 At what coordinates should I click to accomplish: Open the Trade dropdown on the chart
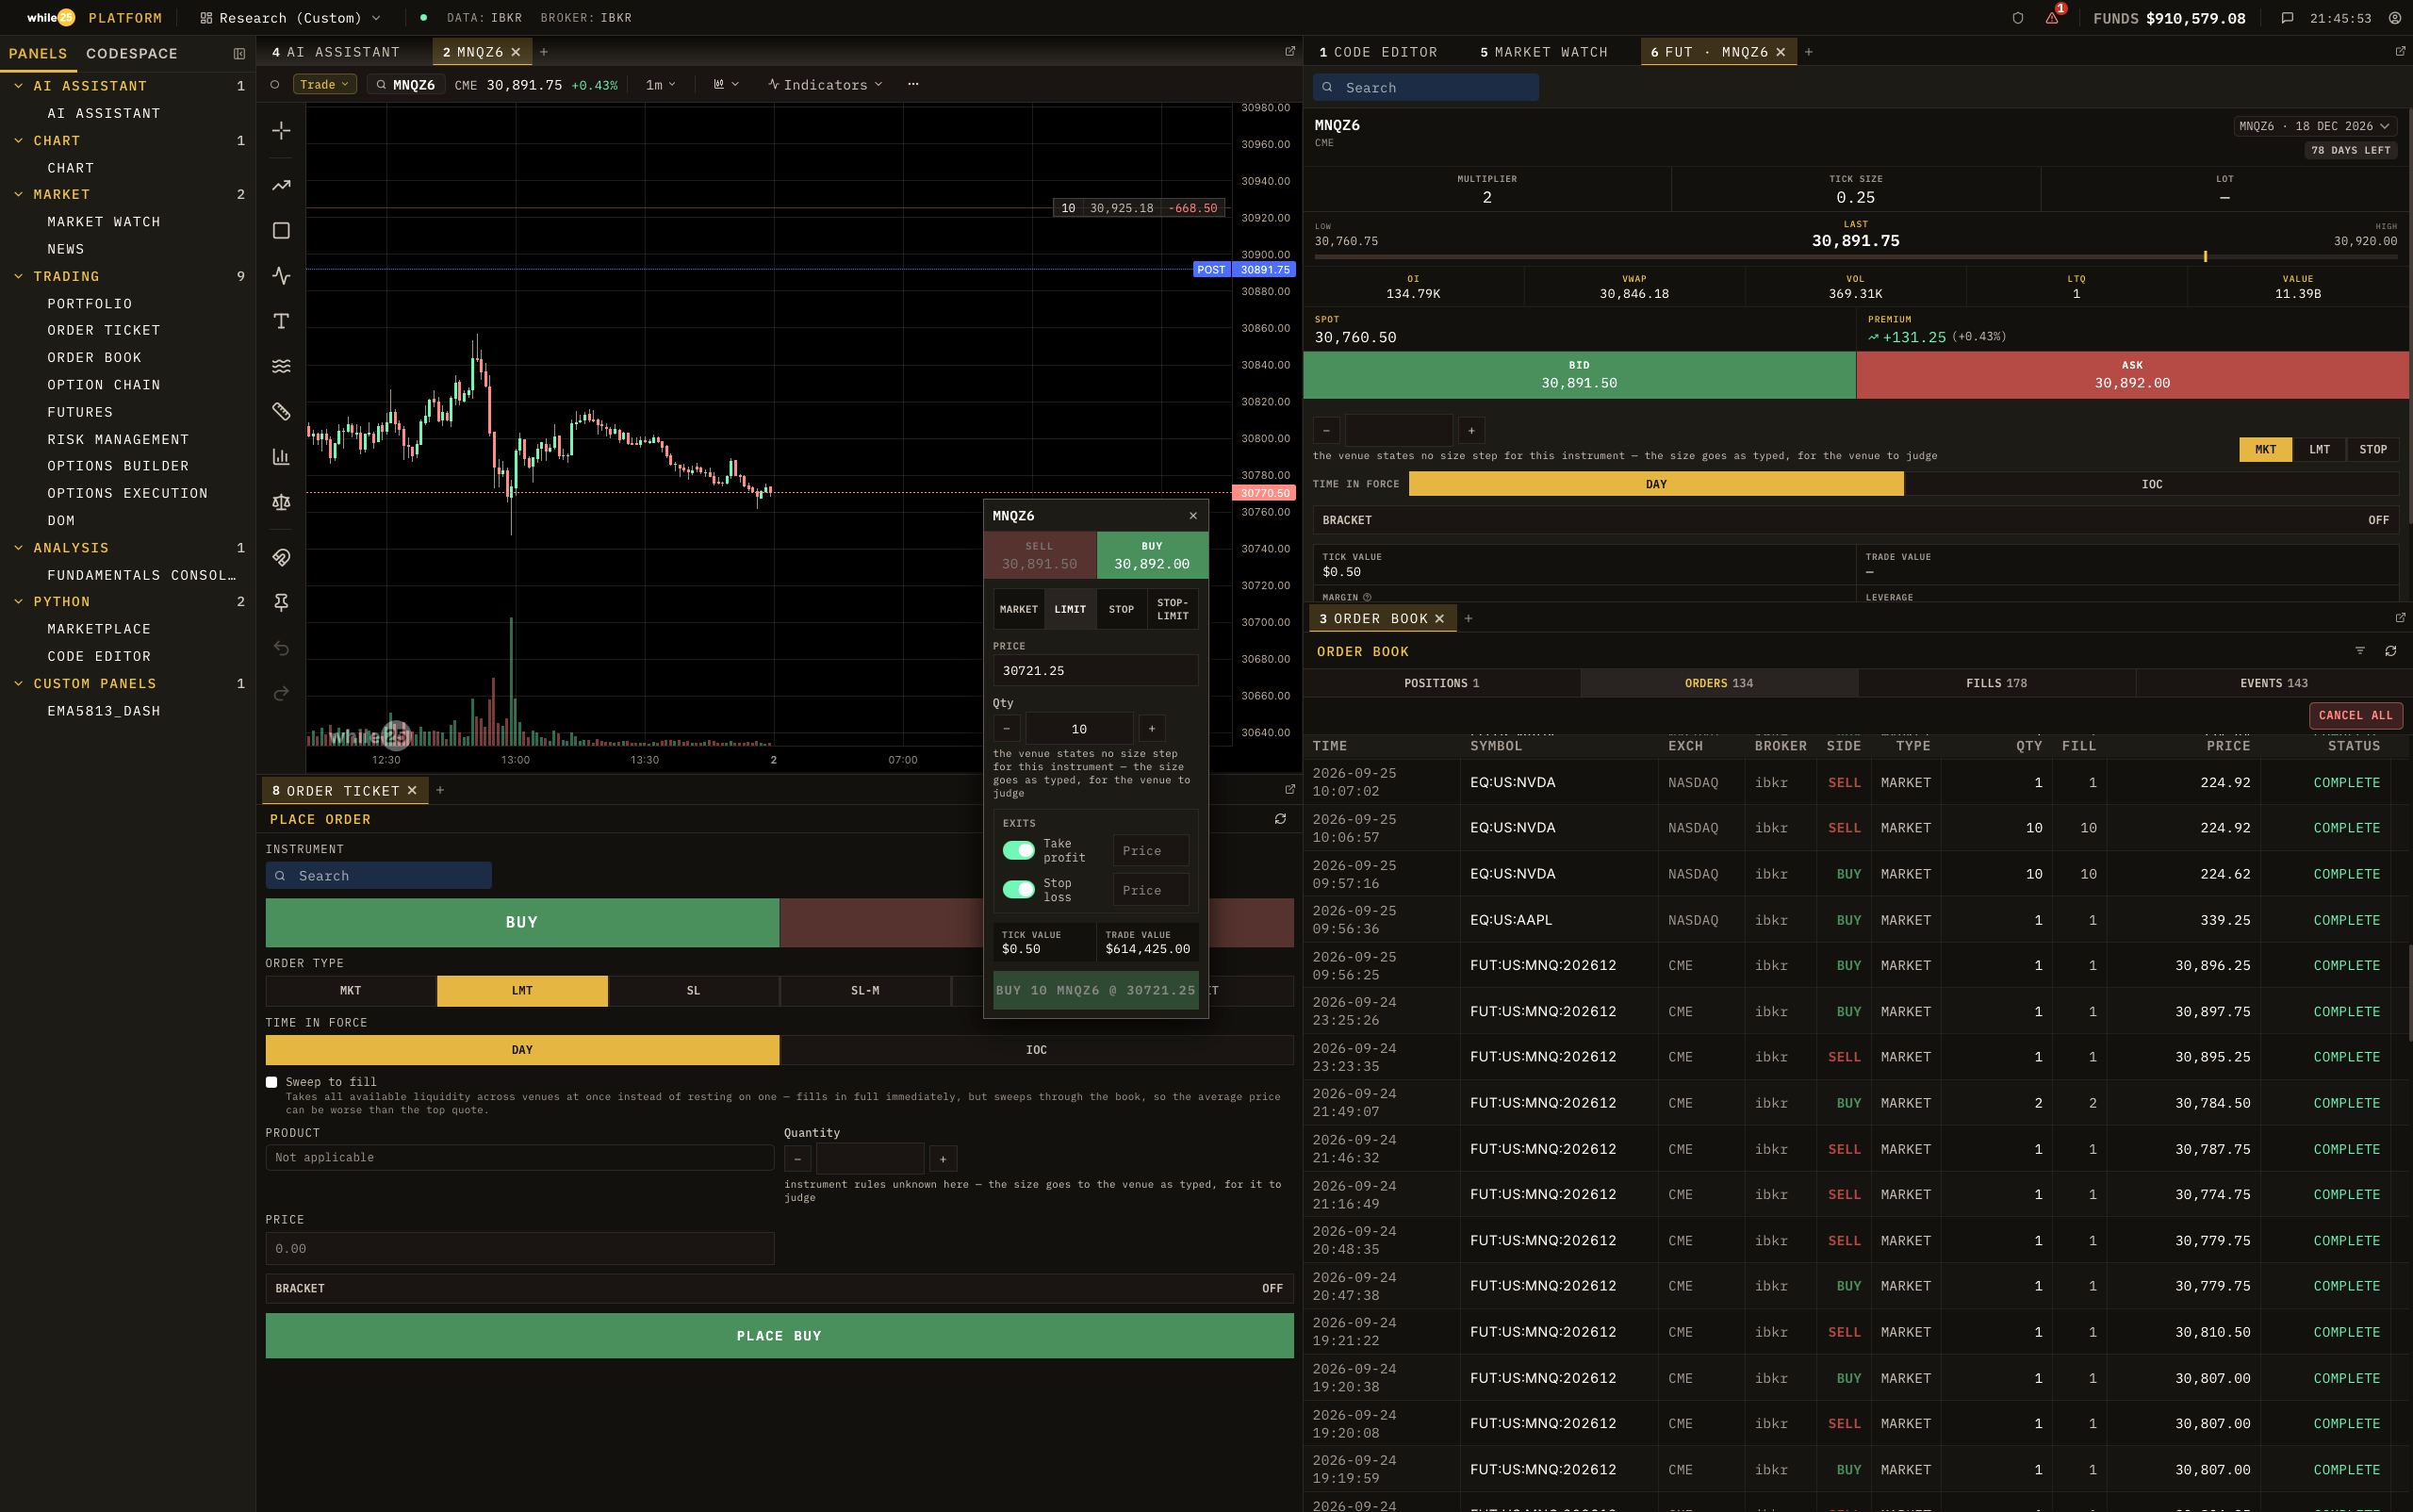pos(324,85)
